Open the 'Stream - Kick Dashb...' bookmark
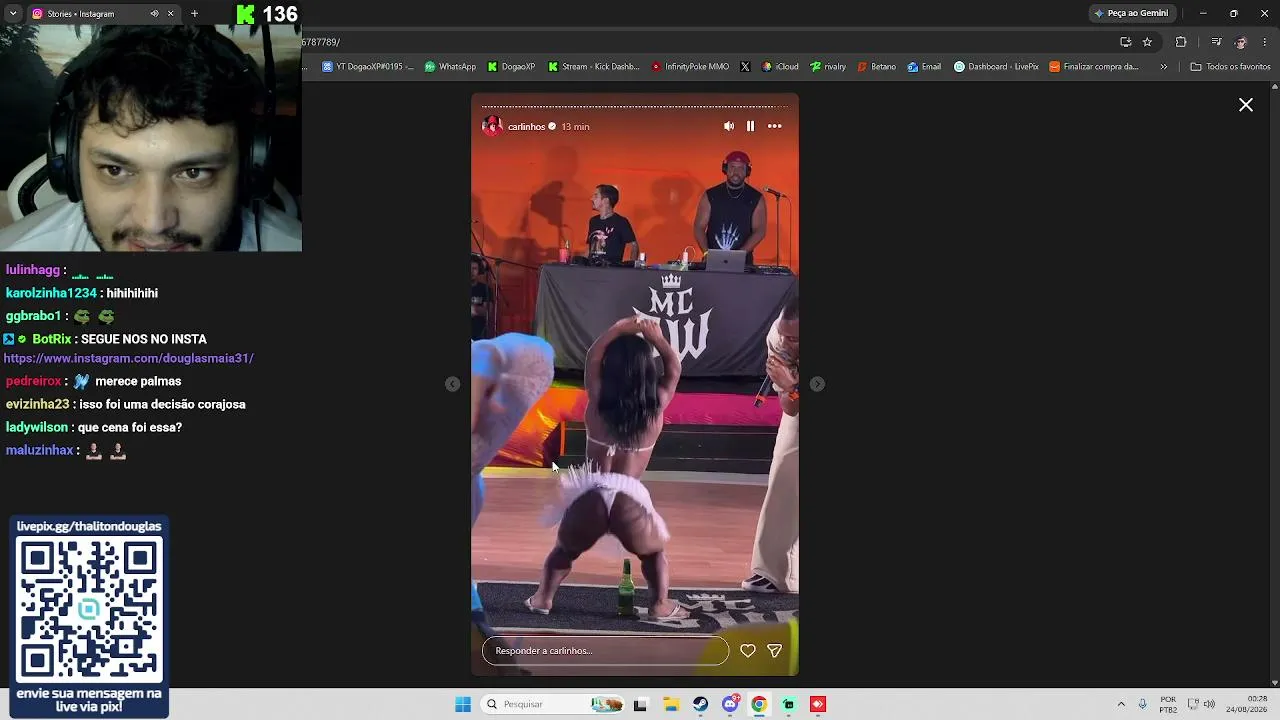This screenshot has height=720, width=1280. [x=594, y=67]
